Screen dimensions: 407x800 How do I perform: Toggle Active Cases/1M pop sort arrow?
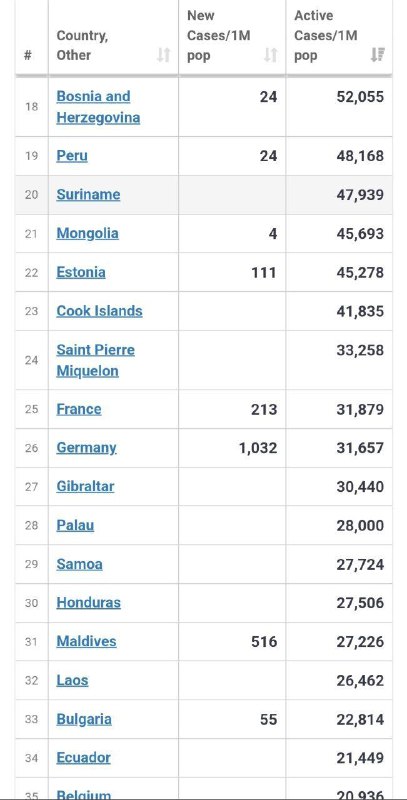pyautogui.click(x=377, y=55)
